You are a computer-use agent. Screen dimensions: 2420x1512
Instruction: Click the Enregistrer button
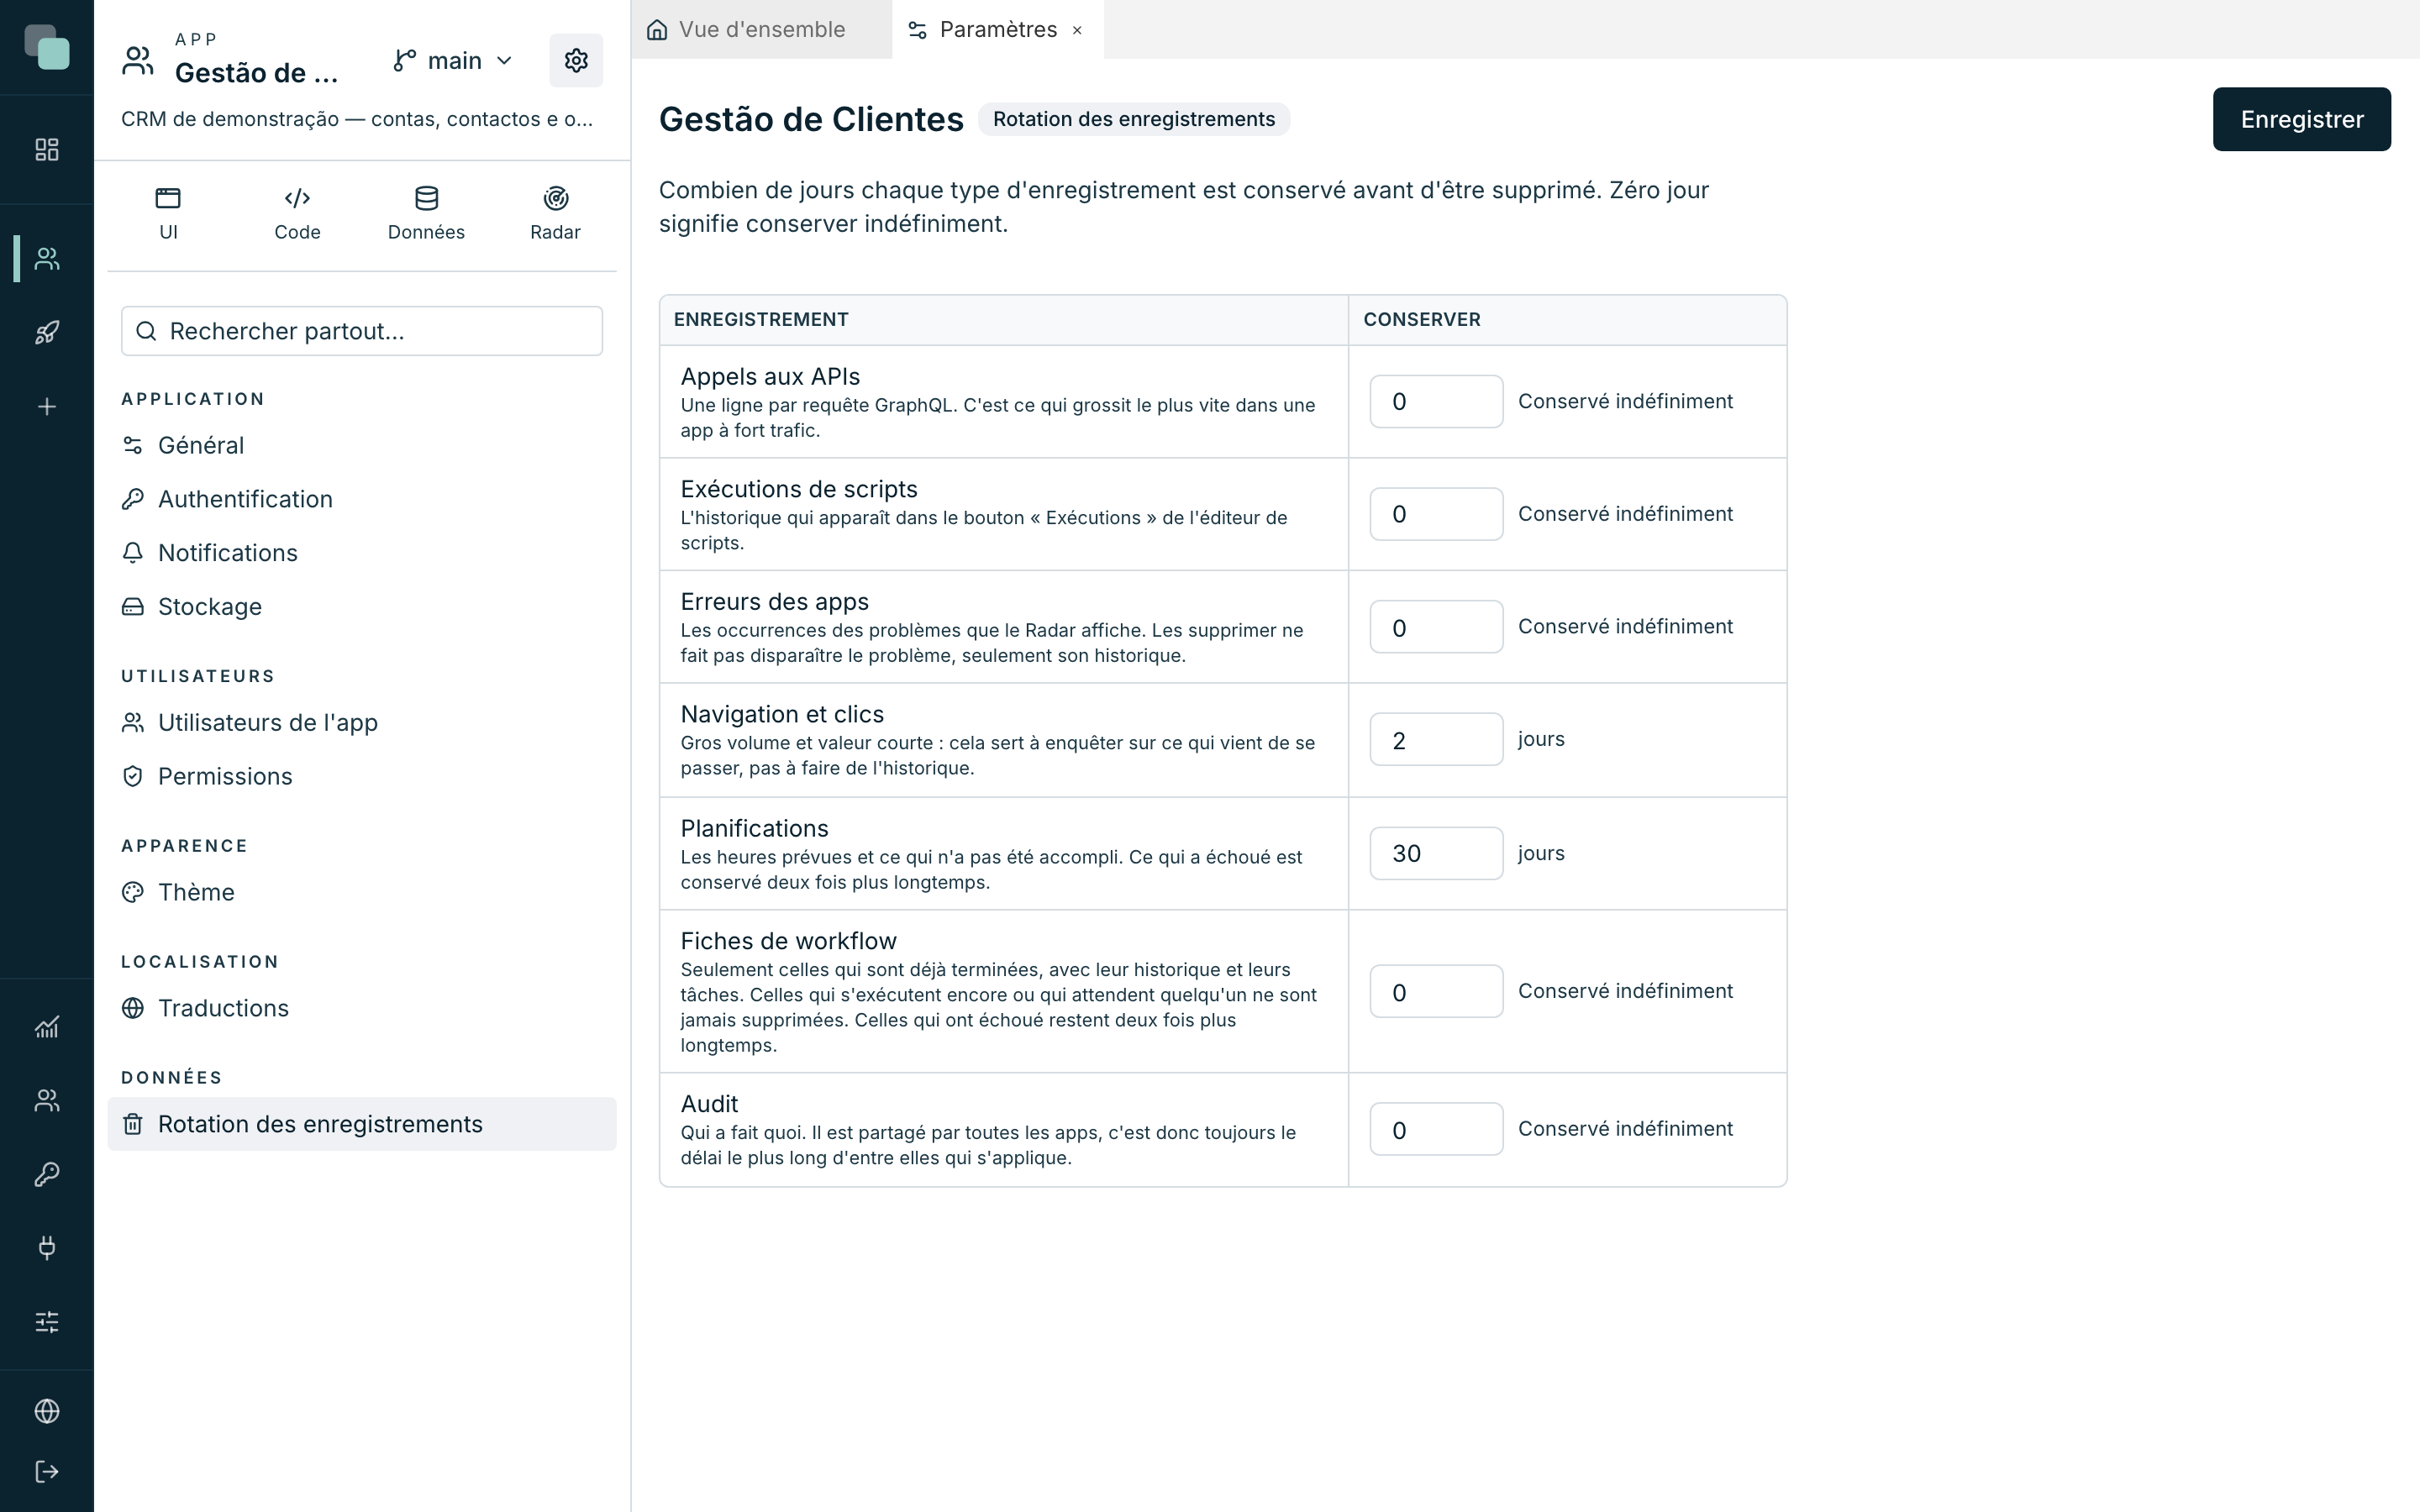tap(2301, 119)
